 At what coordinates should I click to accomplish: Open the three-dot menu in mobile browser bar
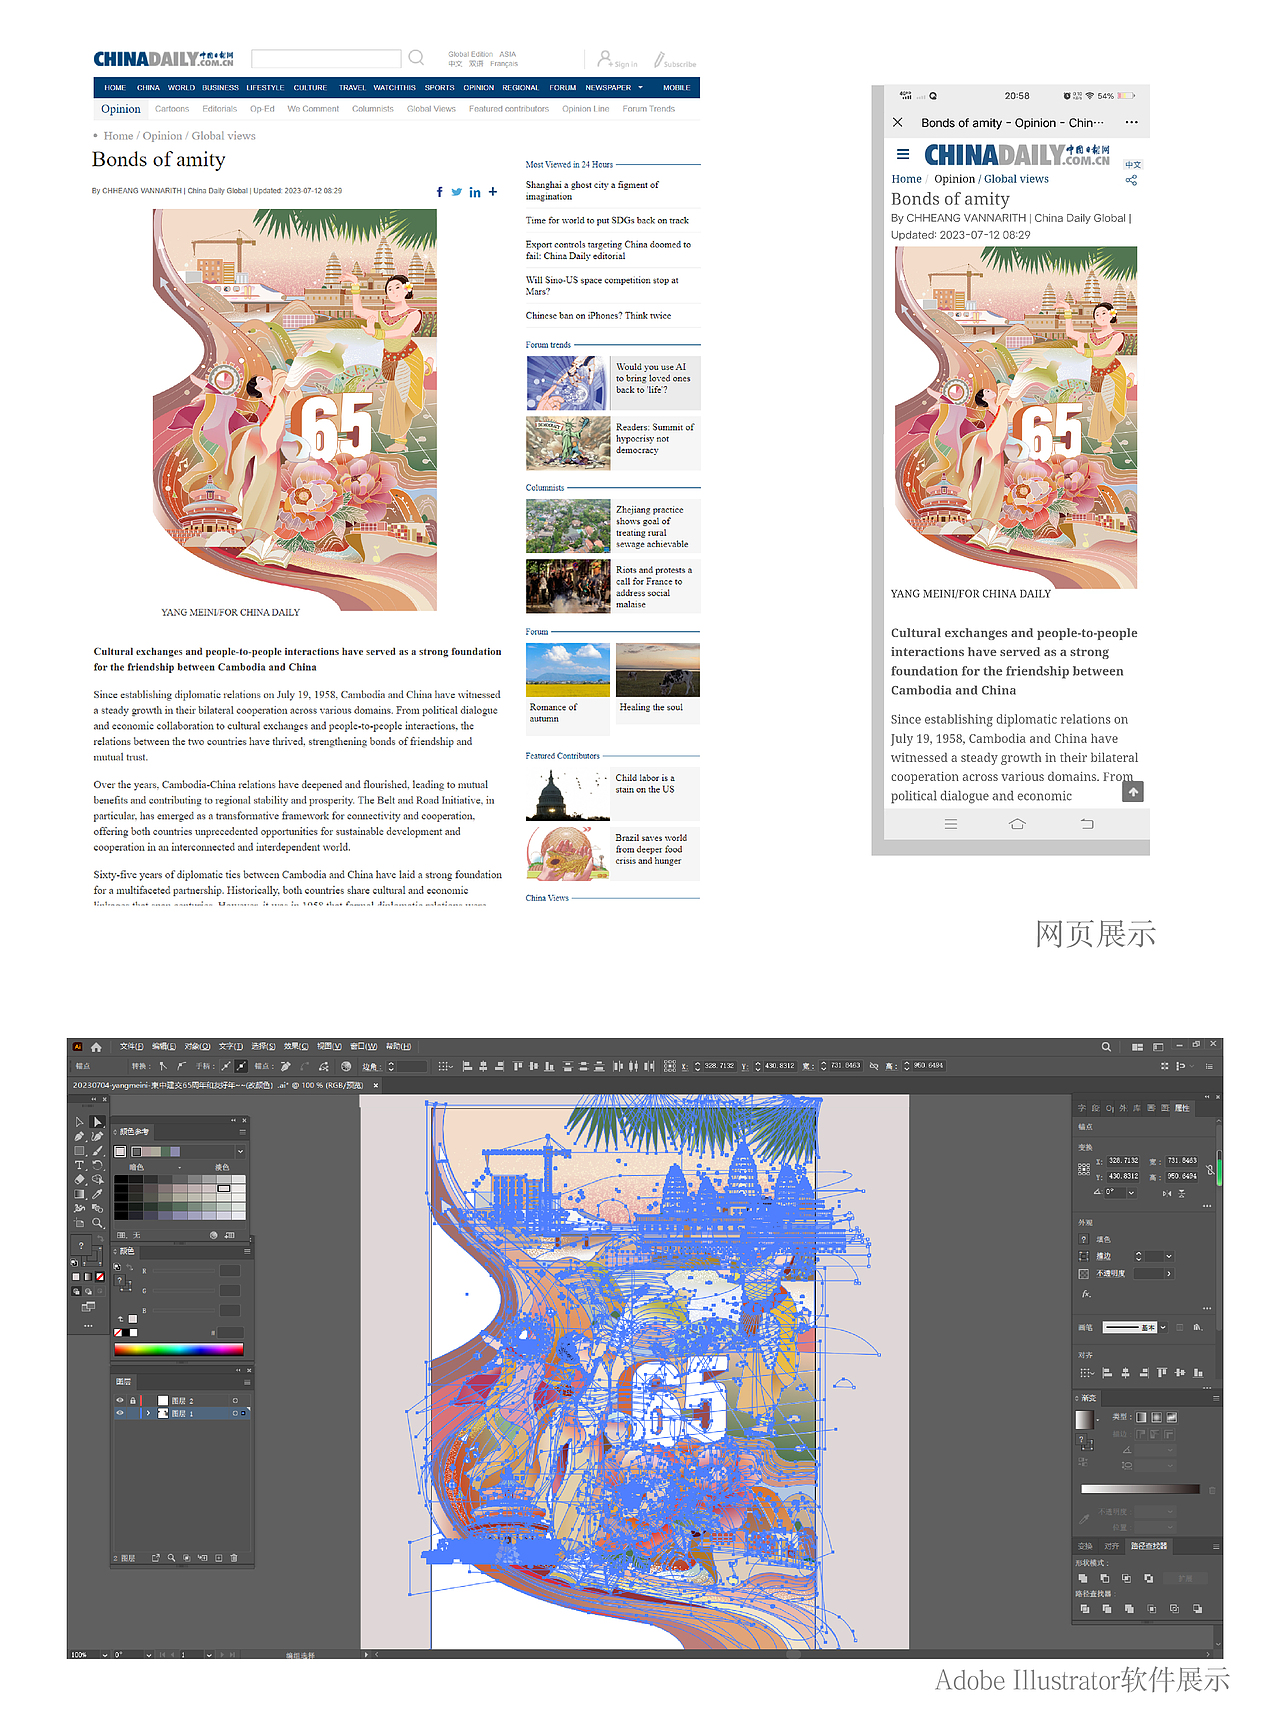1132,122
